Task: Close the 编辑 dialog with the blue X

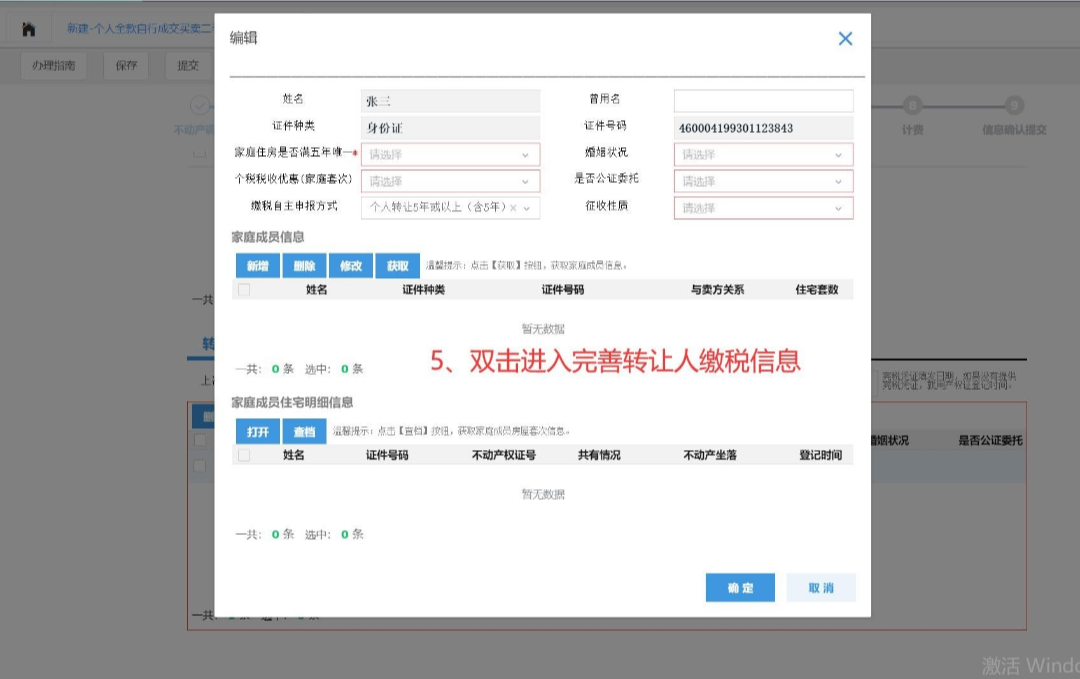Action: pos(845,38)
